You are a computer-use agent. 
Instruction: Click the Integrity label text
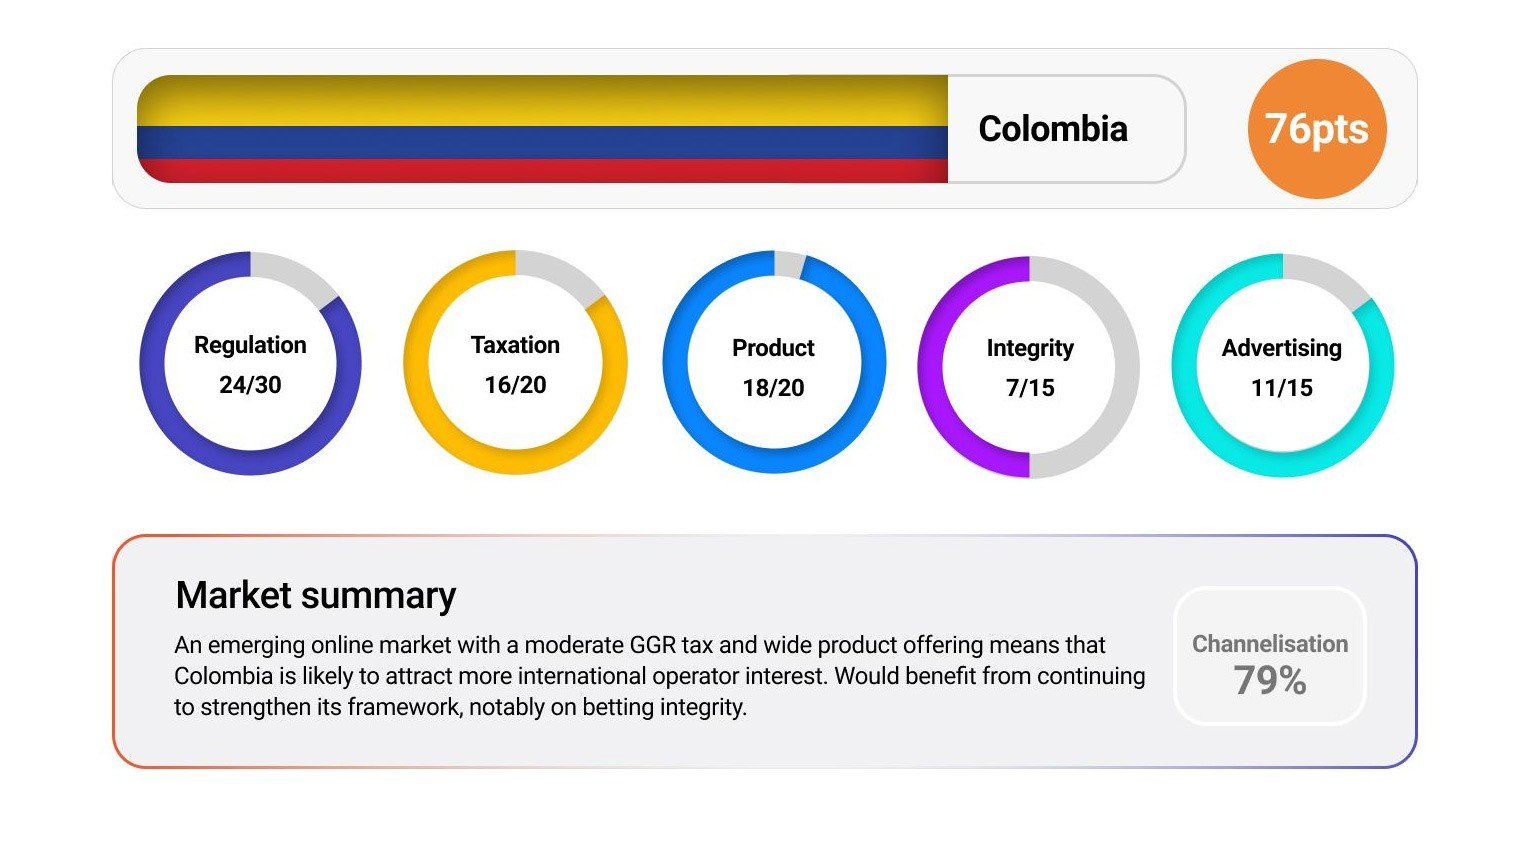(1030, 348)
